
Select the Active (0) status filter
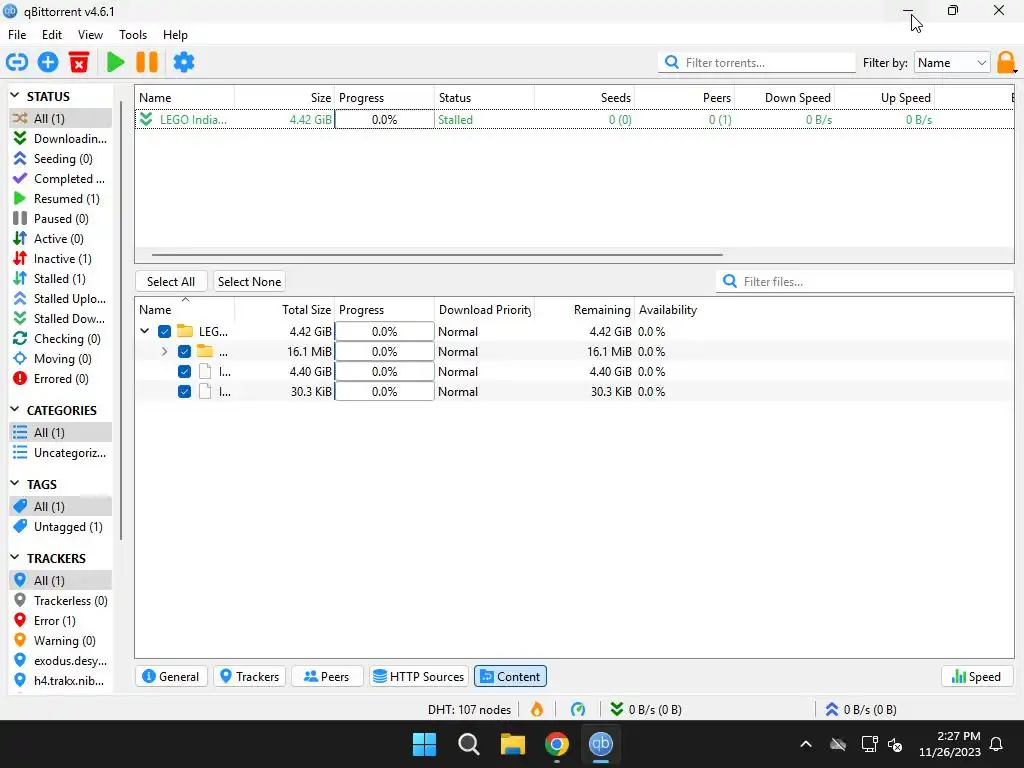[61, 239]
